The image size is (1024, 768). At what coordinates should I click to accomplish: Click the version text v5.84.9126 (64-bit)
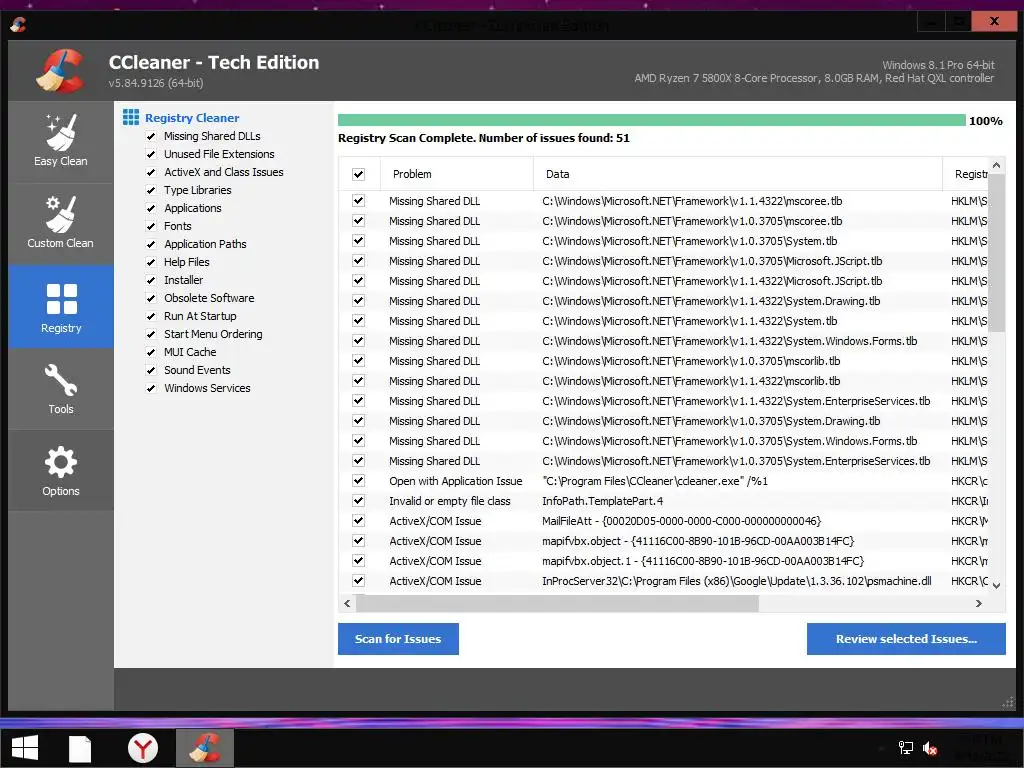156,83
